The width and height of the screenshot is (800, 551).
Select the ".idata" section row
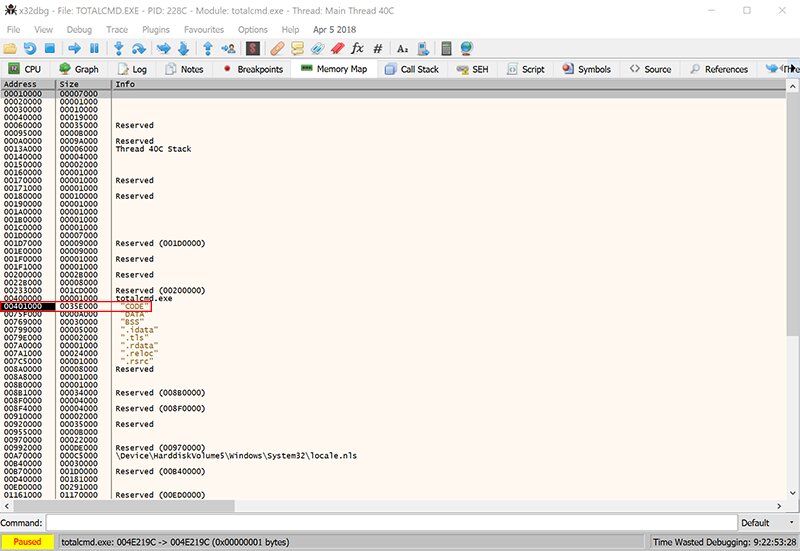393,330
